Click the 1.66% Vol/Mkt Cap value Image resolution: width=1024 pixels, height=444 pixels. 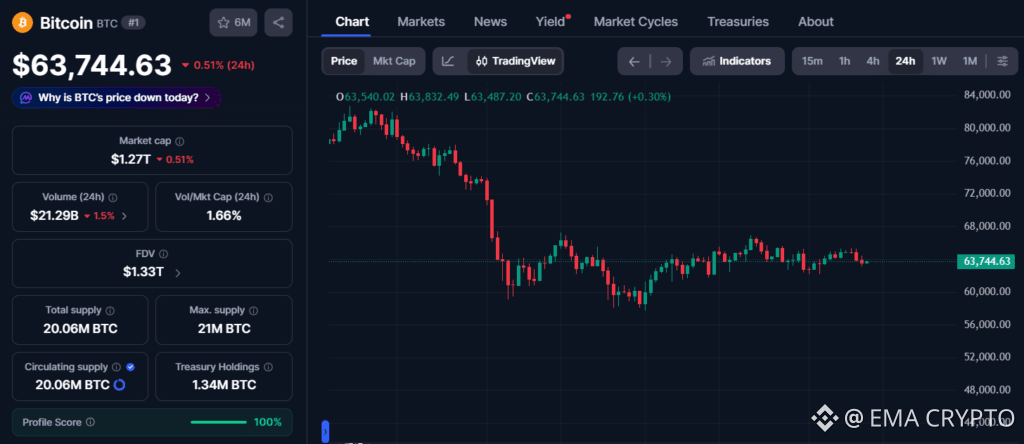[224, 215]
